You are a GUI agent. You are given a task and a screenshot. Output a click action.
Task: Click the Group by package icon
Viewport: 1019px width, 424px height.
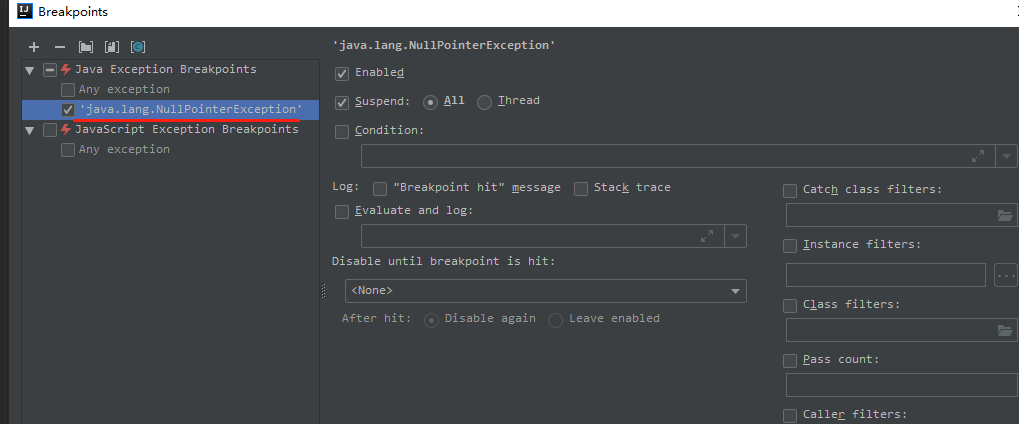coord(86,47)
